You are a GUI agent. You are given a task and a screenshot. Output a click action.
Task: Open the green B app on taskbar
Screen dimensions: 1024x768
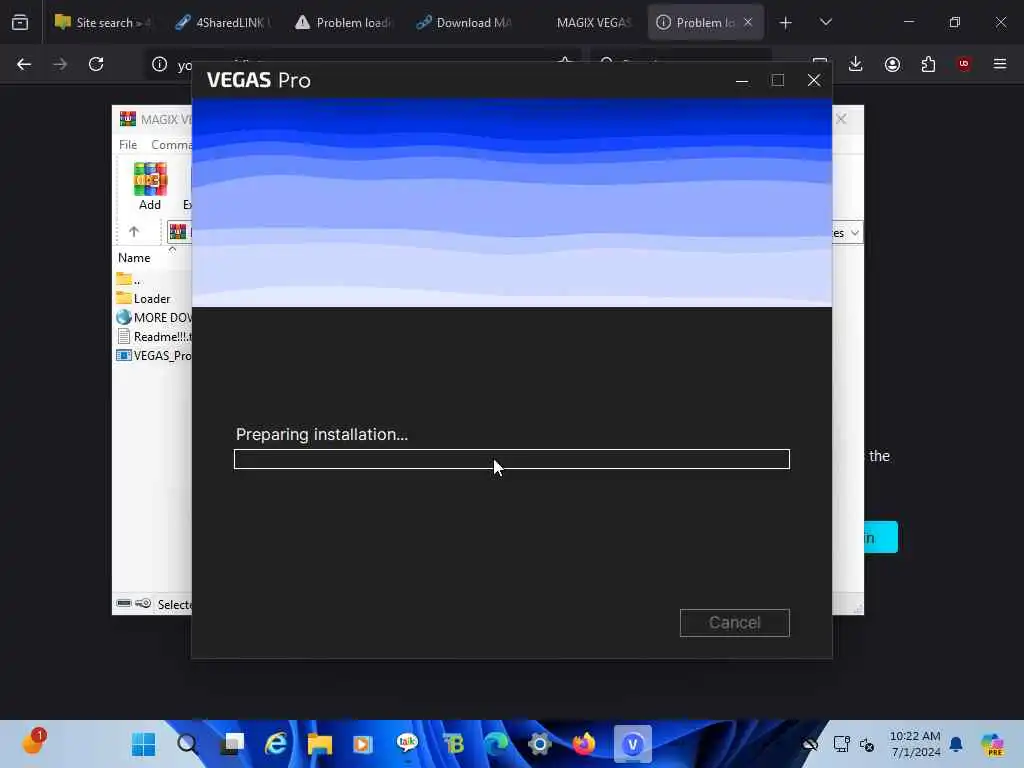[x=453, y=744]
